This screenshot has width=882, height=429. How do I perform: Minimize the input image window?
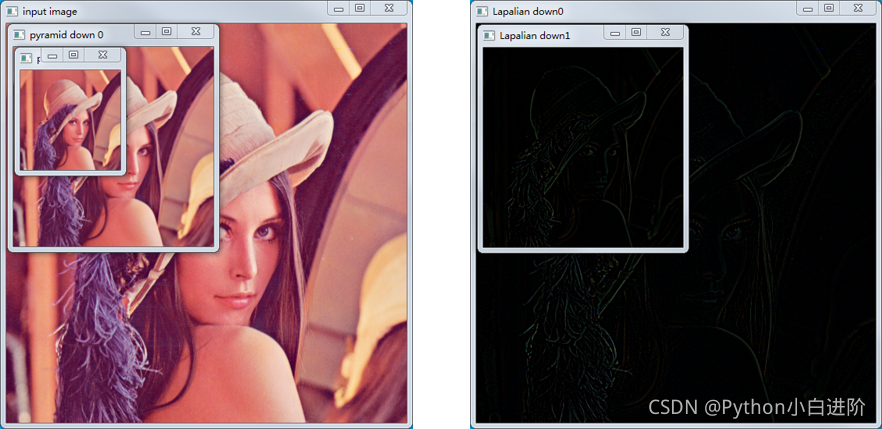pos(338,8)
